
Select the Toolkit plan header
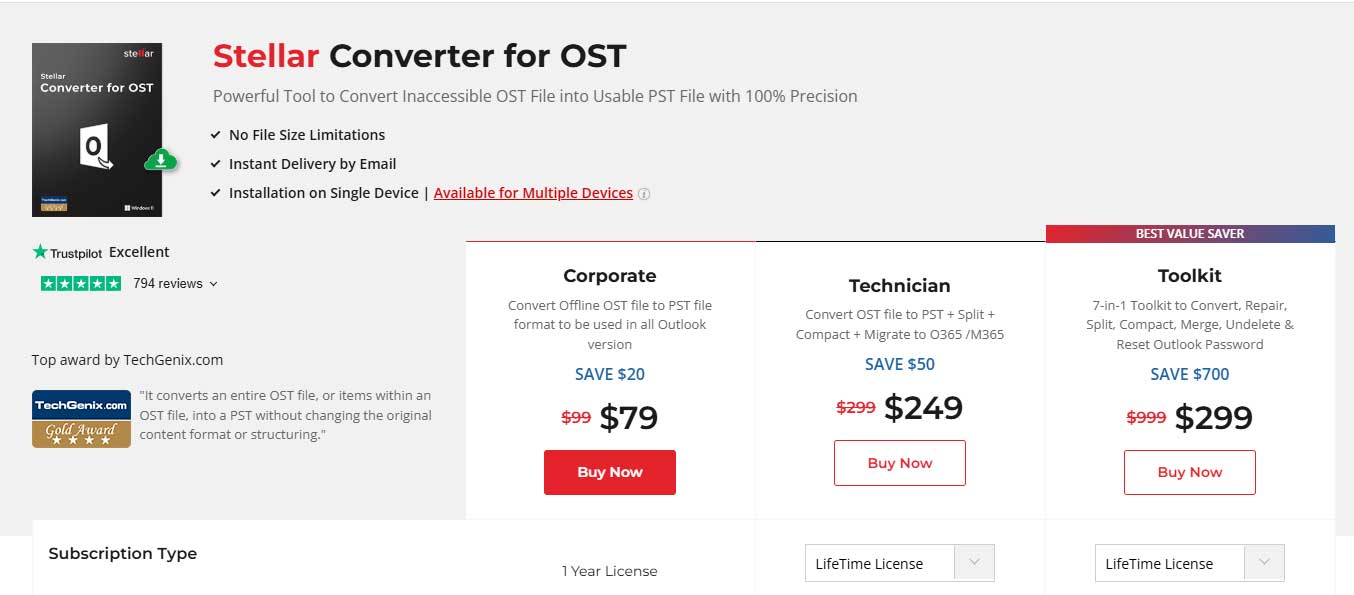click(x=1189, y=275)
